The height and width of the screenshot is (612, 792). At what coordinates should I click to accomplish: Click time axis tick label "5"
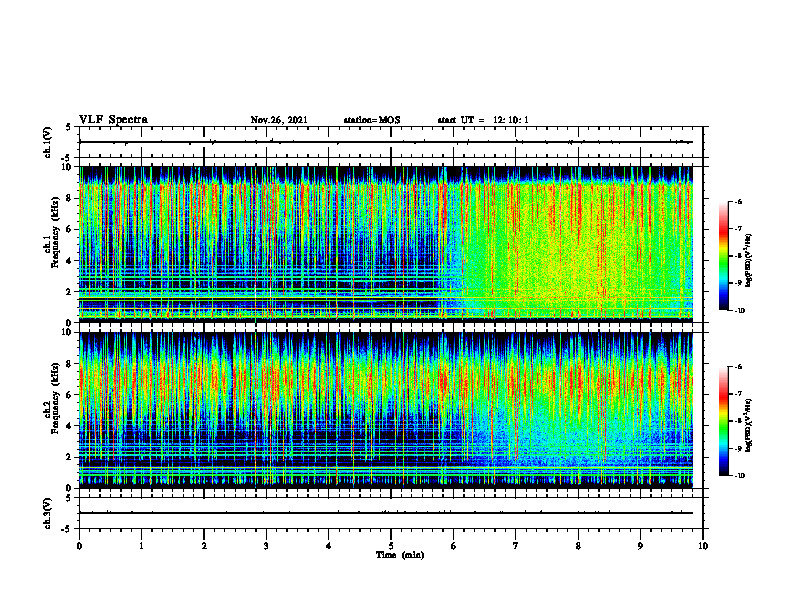pos(391,546)
